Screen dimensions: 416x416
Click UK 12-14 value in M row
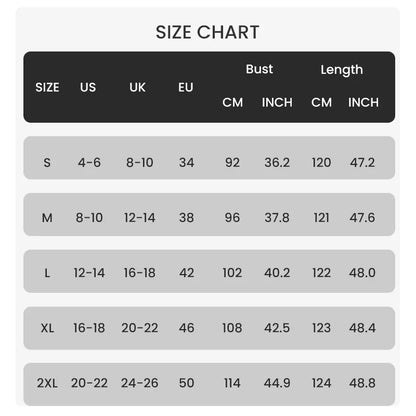[140, 218]
